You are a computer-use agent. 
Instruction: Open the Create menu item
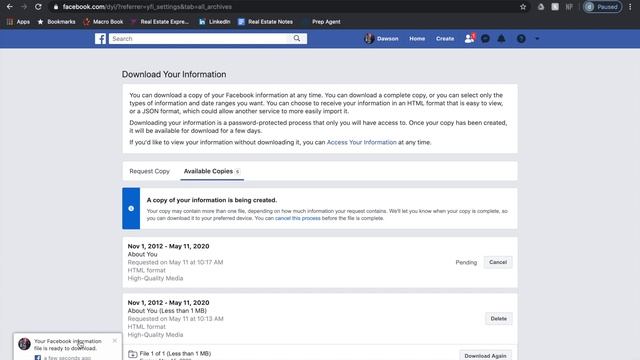[445, 39]
